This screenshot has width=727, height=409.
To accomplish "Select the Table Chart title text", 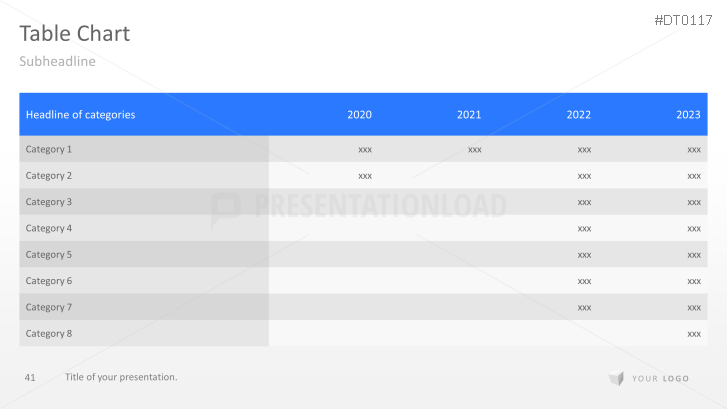I will tap(74, 33).
